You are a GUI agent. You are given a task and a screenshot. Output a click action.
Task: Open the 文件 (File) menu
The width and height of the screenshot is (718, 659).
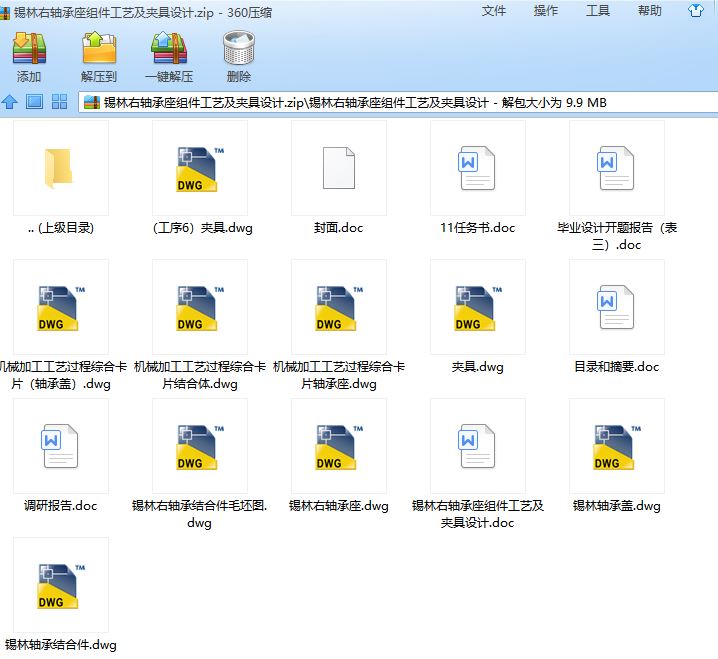click(494, 11)
